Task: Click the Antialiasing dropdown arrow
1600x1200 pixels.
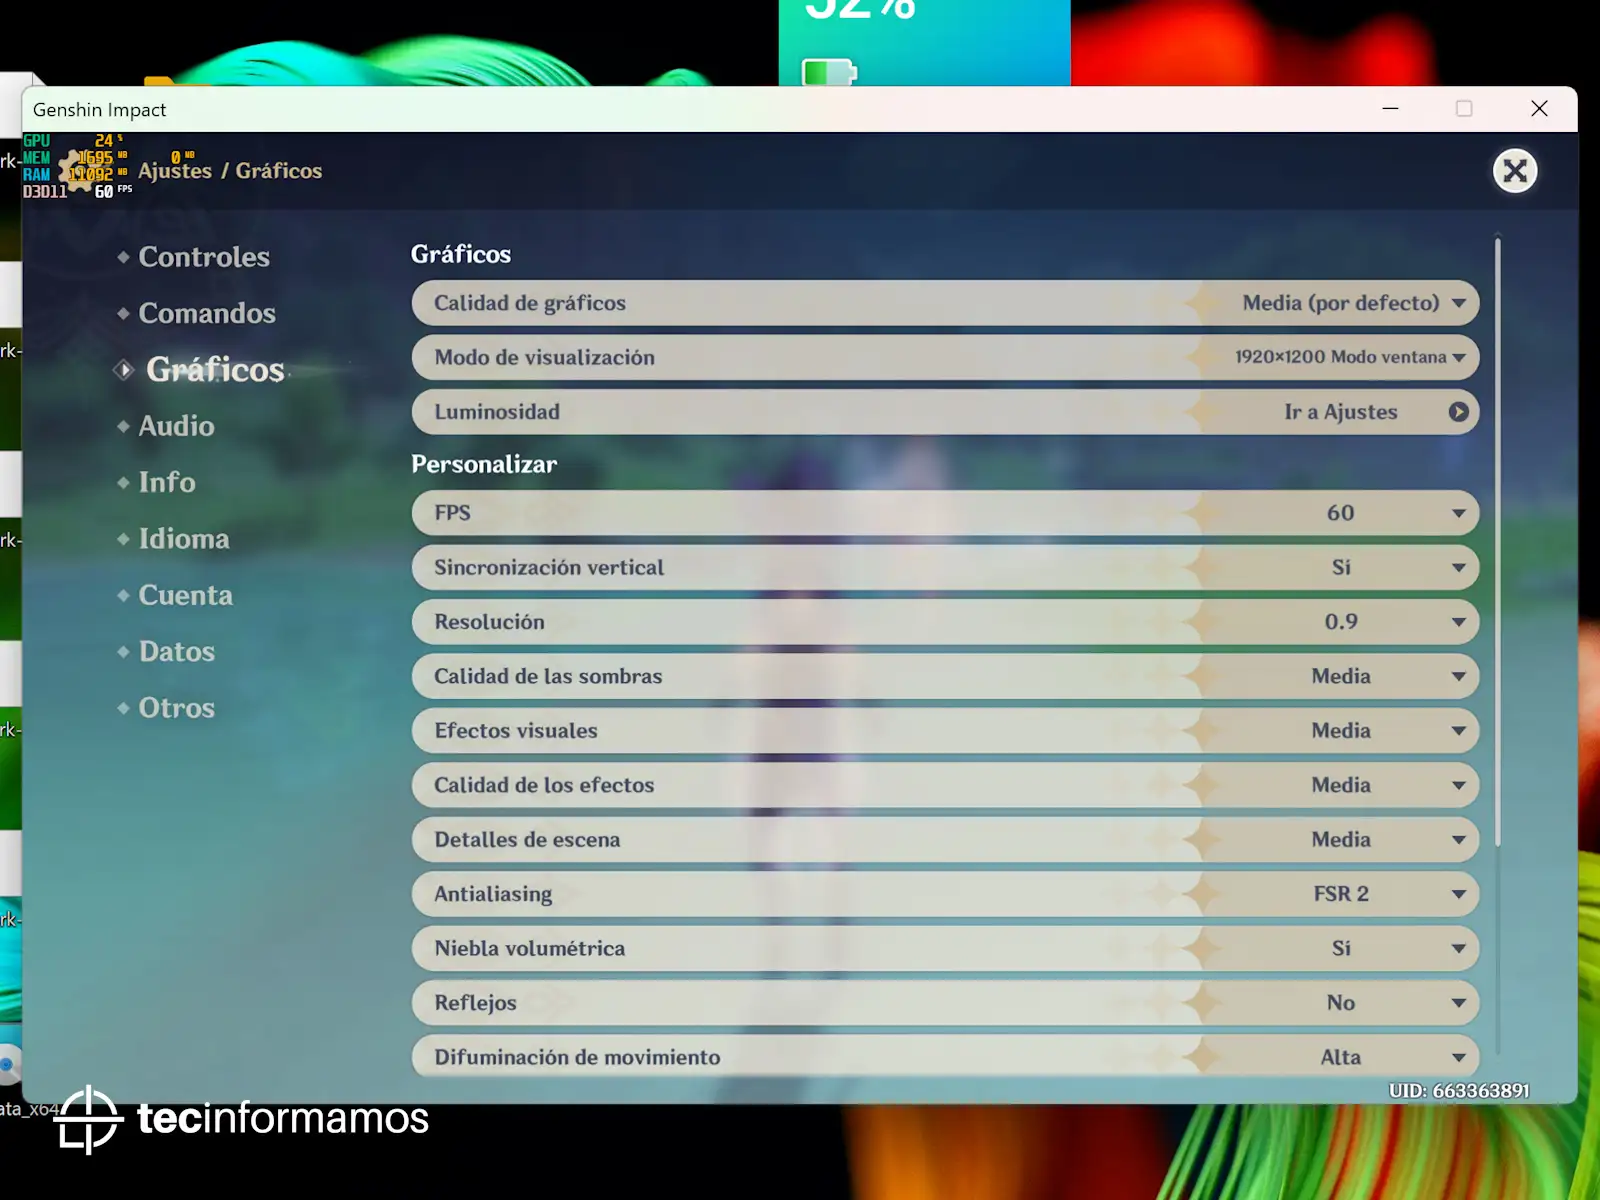Action: (1458, 894)
